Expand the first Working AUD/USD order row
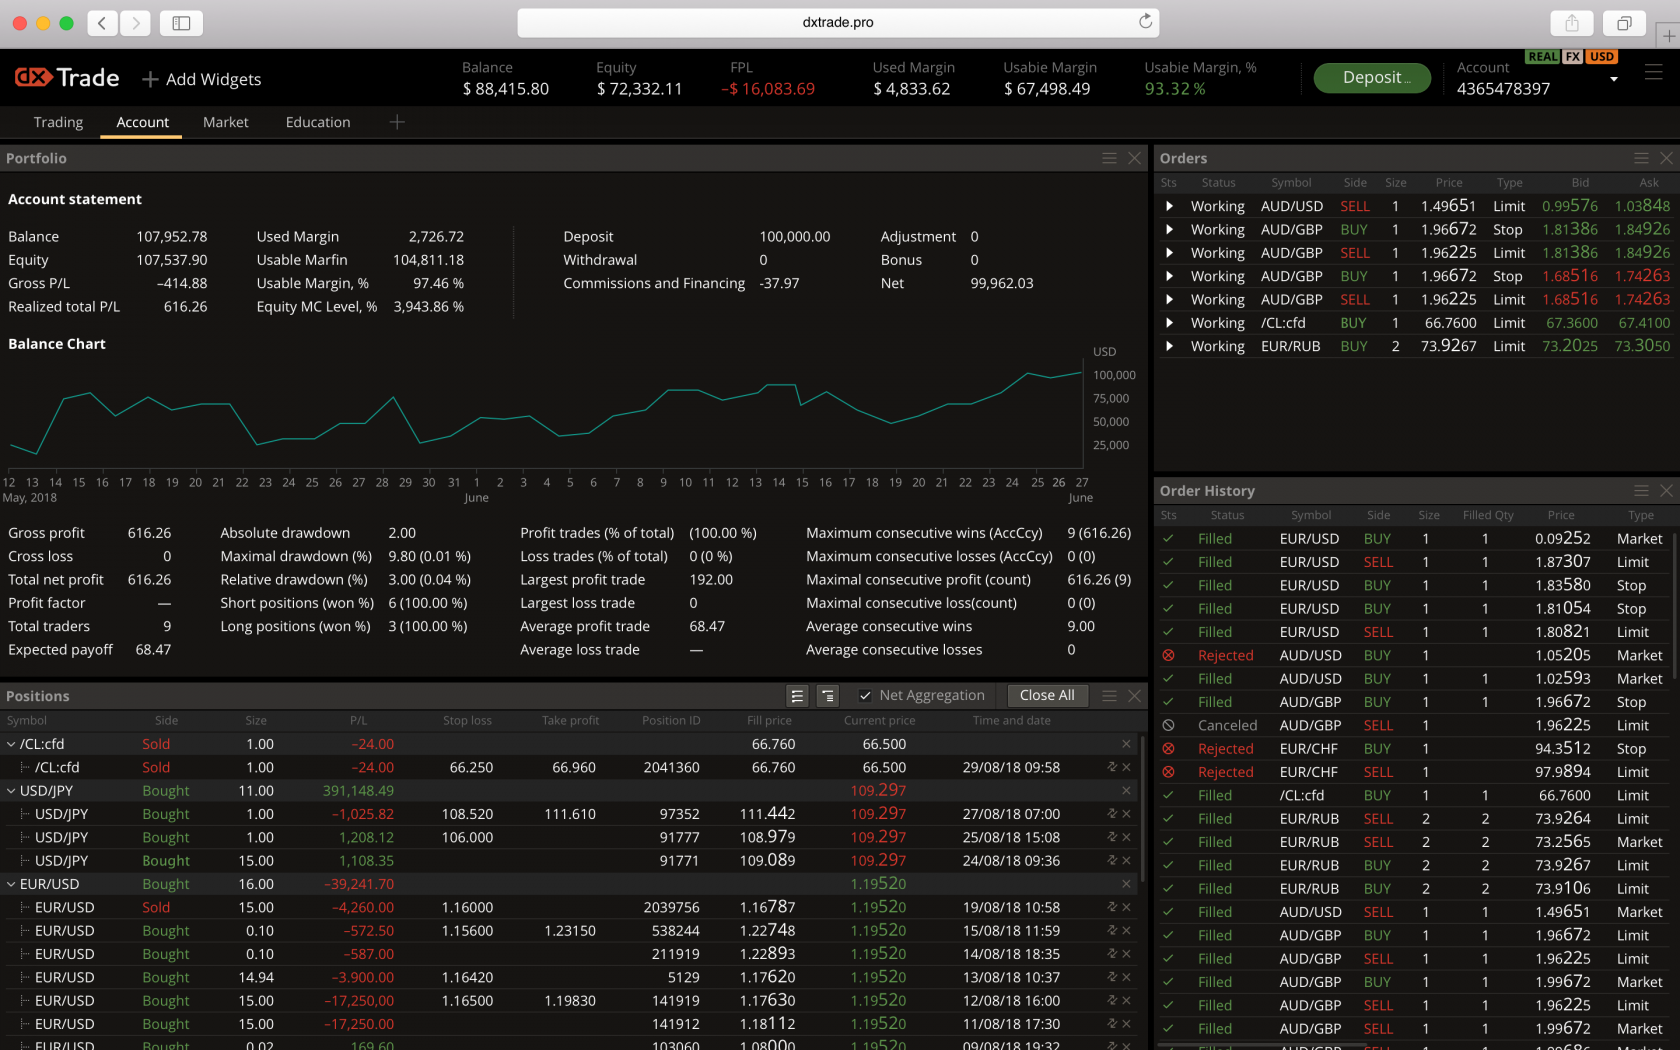The width and height of the screenshot is (1680, 1050). click(1170, 206)
